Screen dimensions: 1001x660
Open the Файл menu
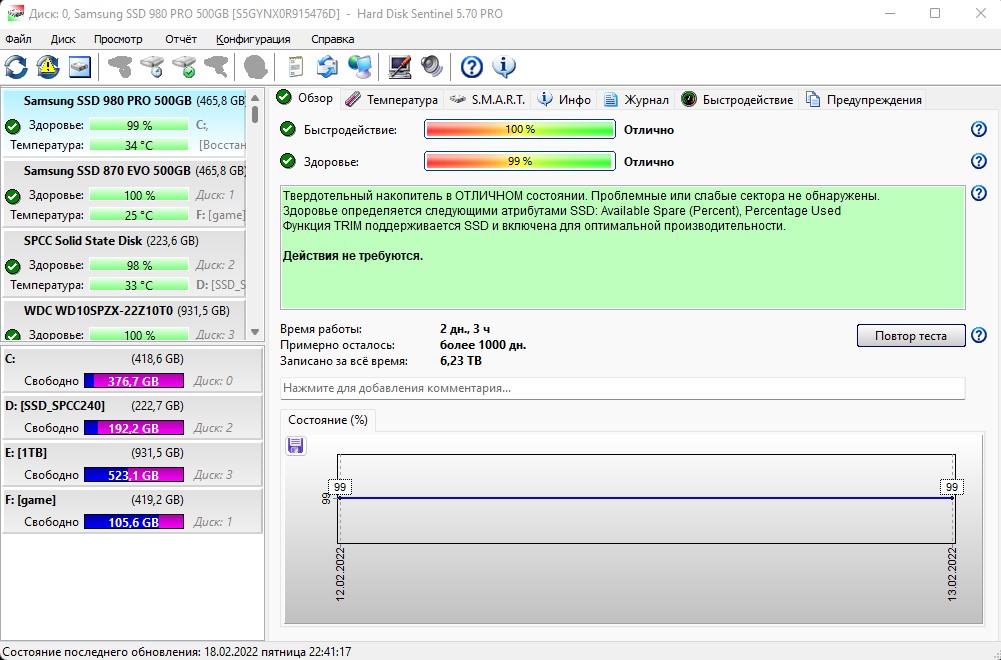tap(19, 39)
